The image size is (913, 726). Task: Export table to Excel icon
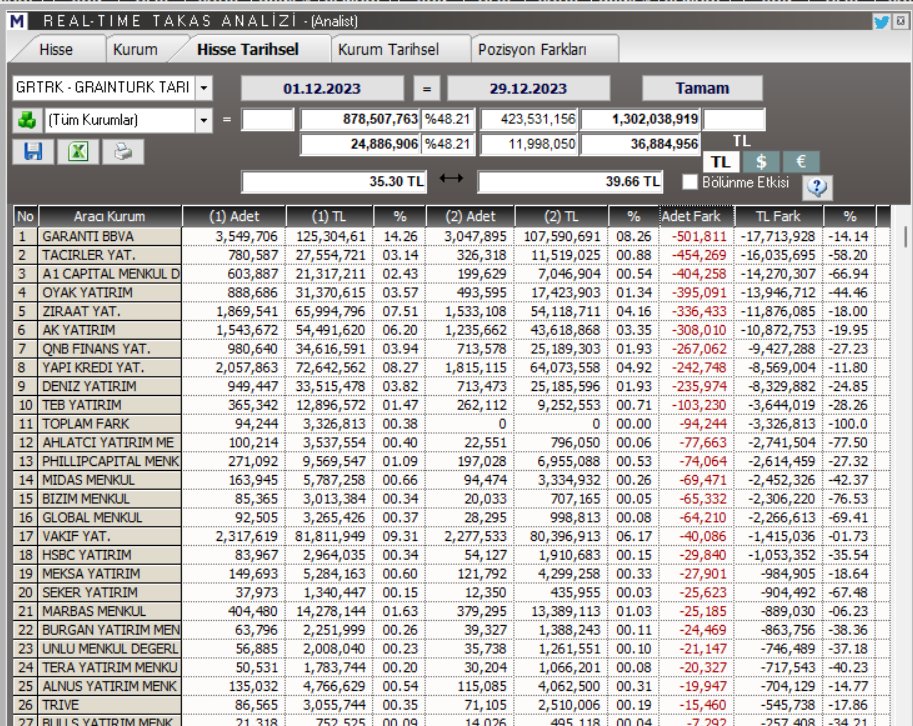click(78, 152)
